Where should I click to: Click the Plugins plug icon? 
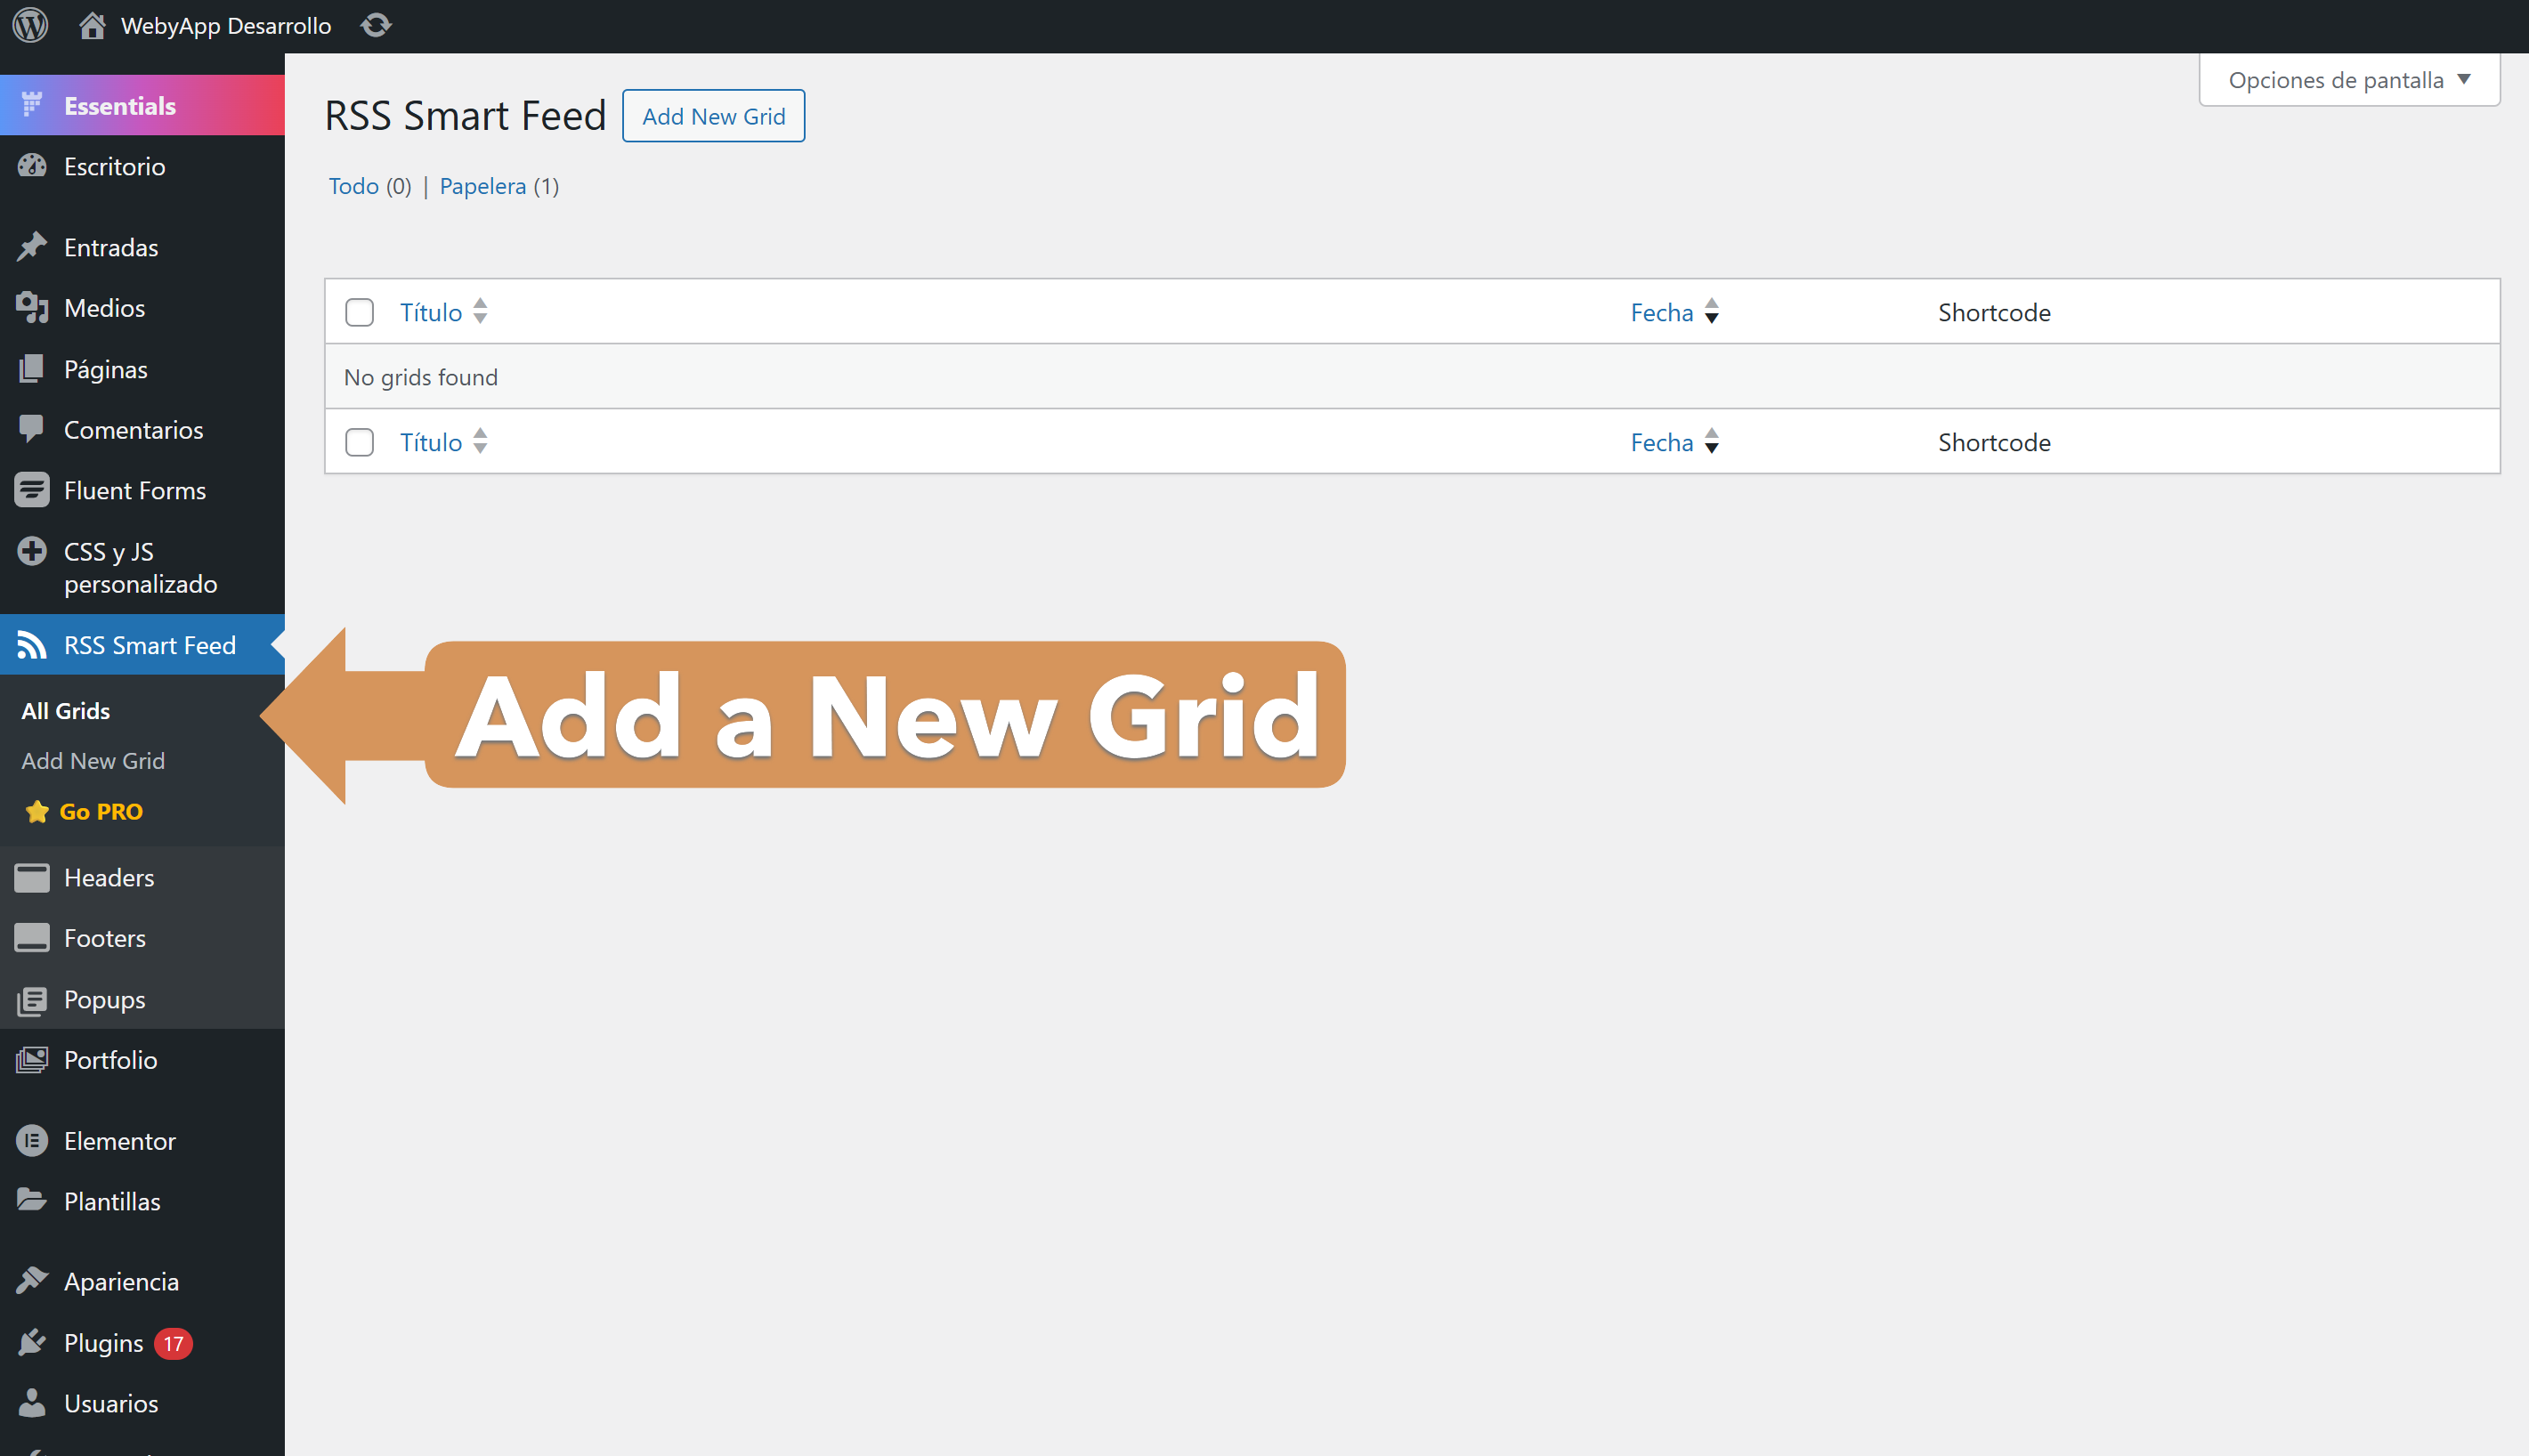click(x=32, y=1342)
